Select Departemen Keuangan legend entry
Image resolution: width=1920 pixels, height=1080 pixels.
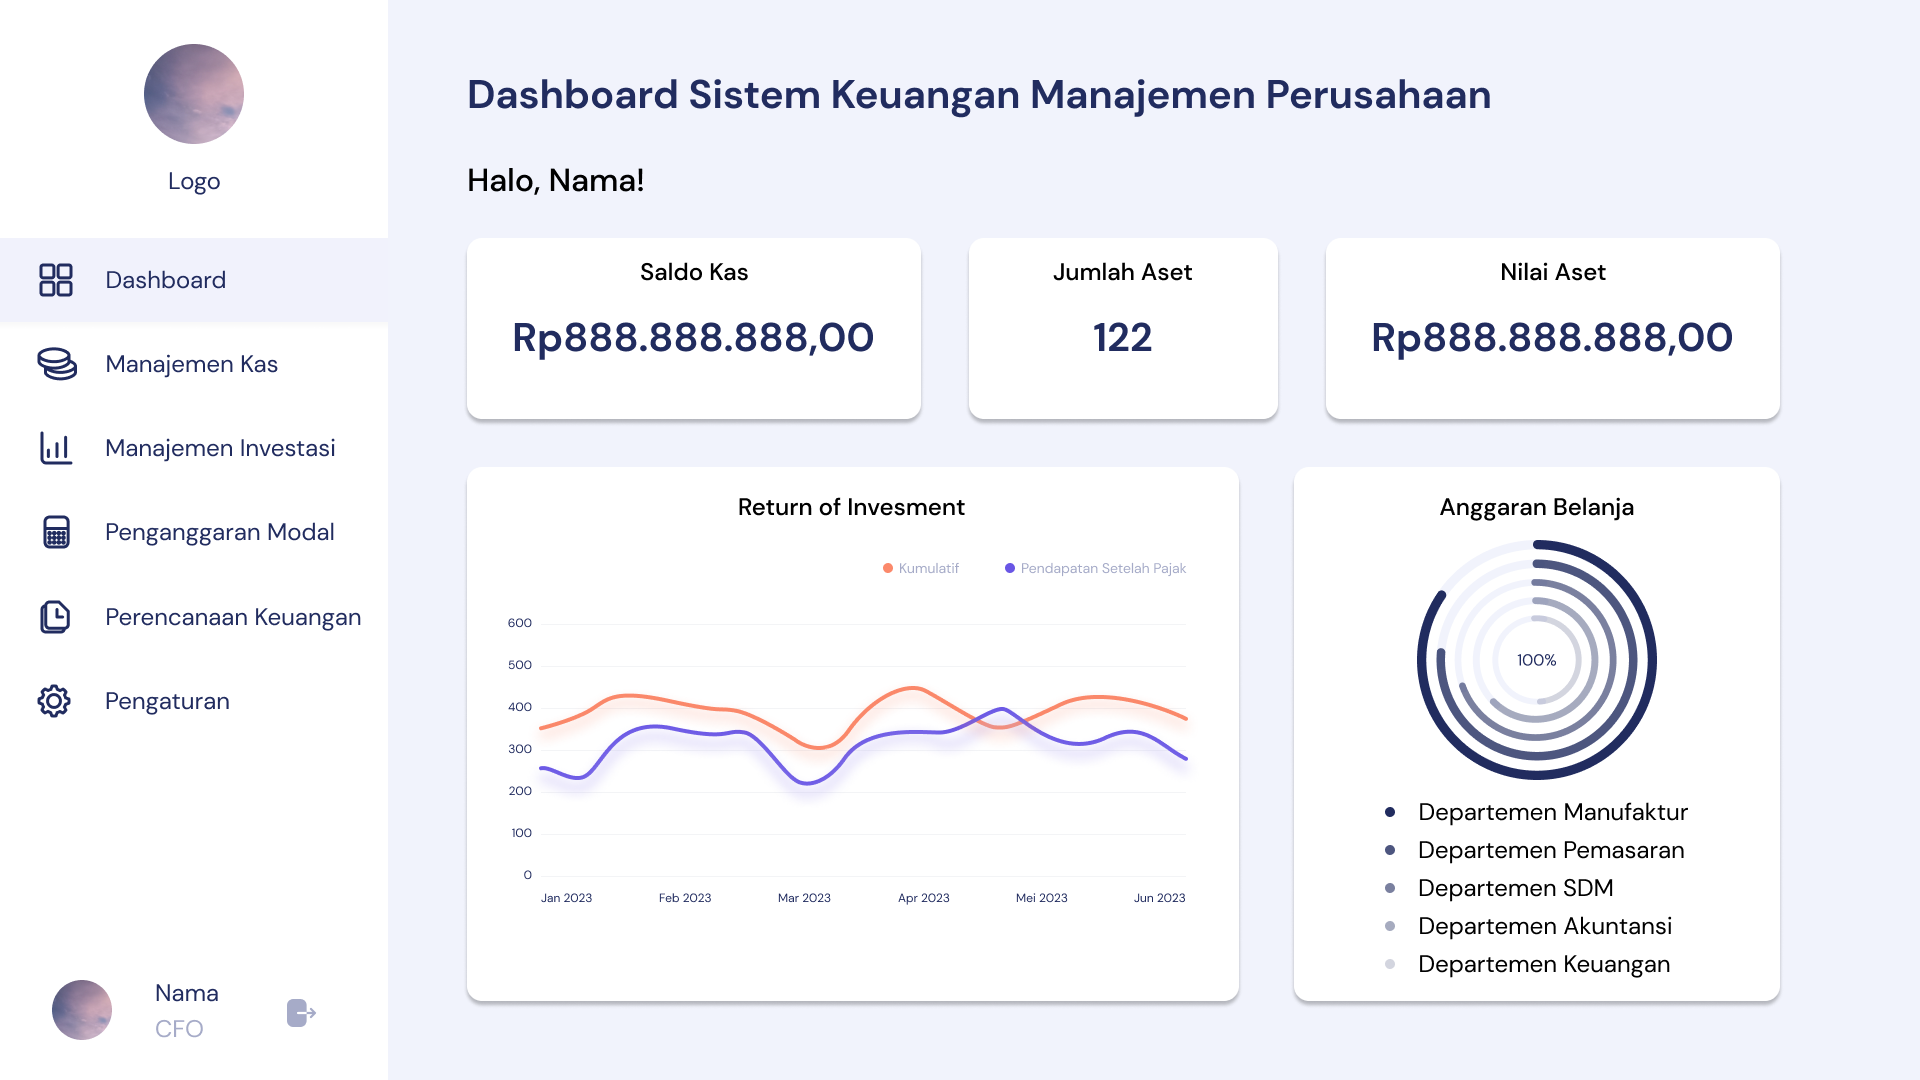(1543, 964)
